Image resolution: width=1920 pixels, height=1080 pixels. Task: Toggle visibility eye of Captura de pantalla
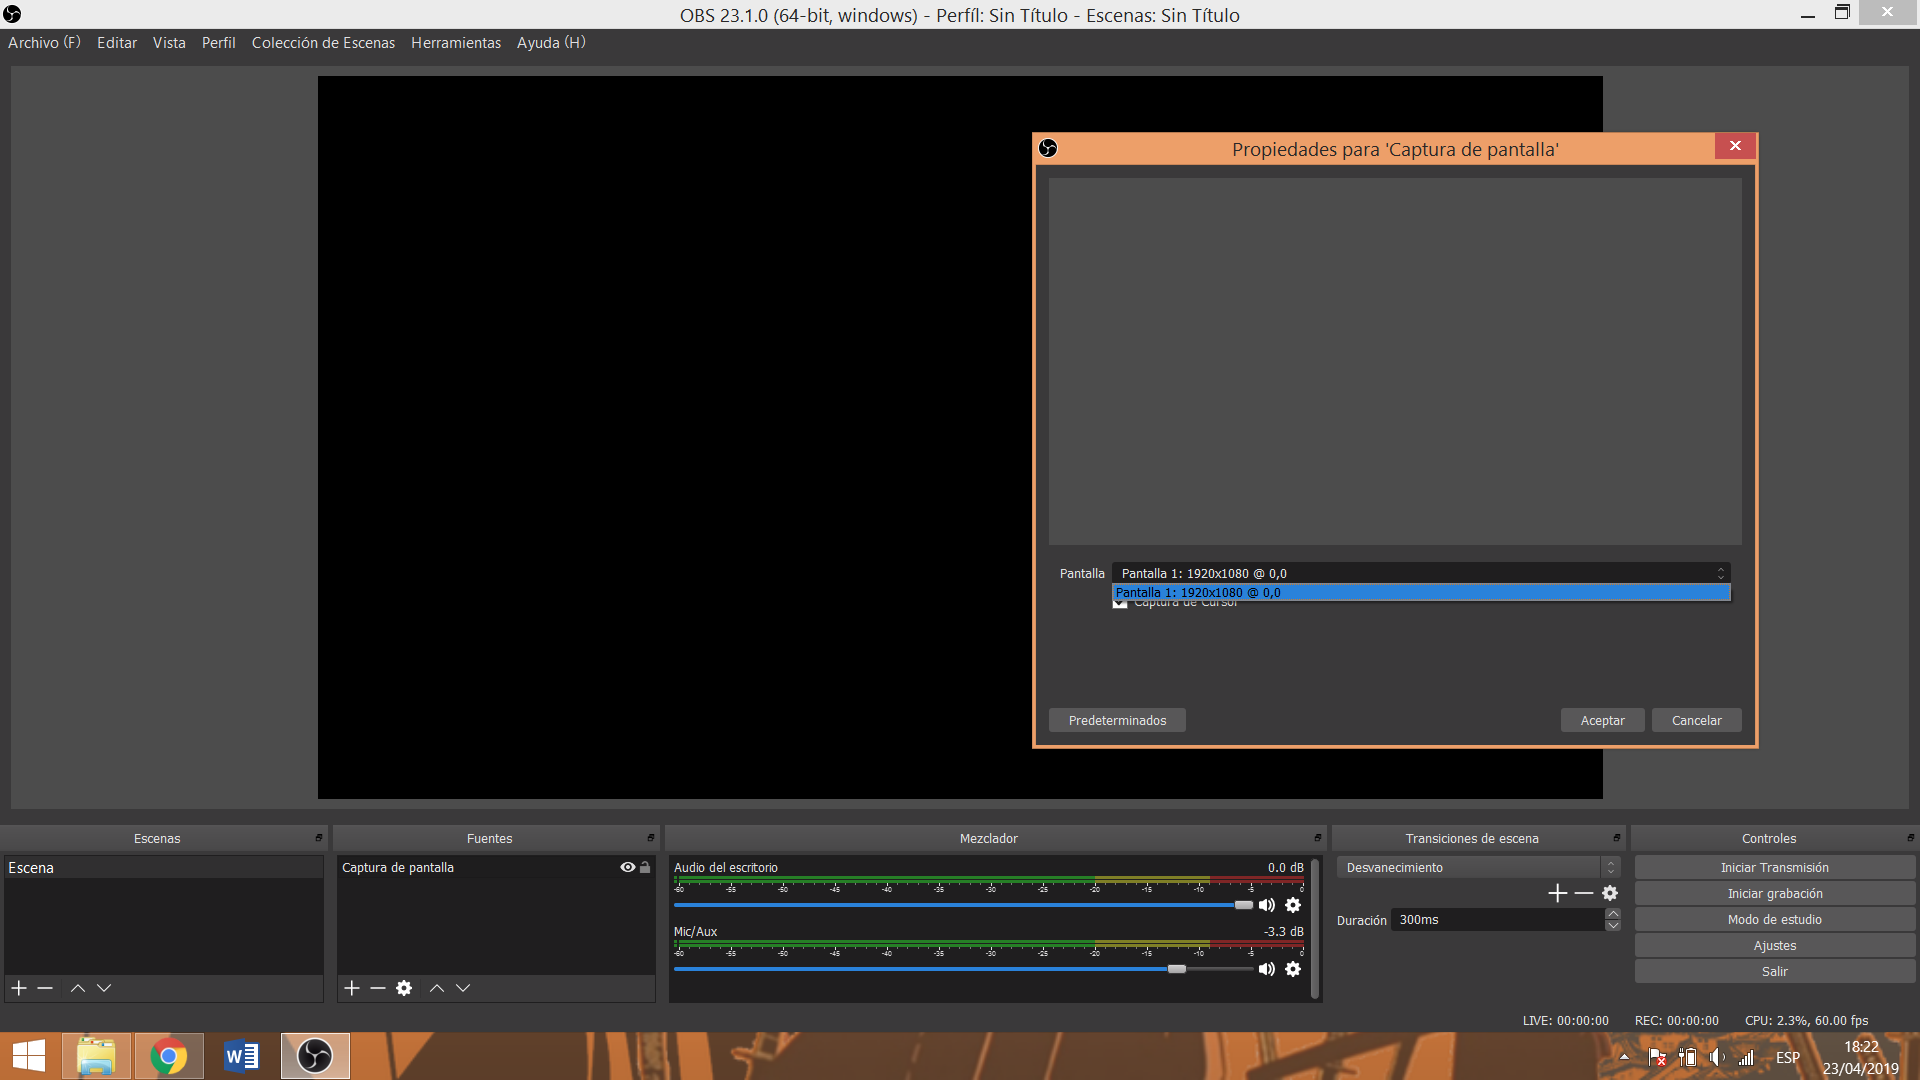tap(627, 867)
